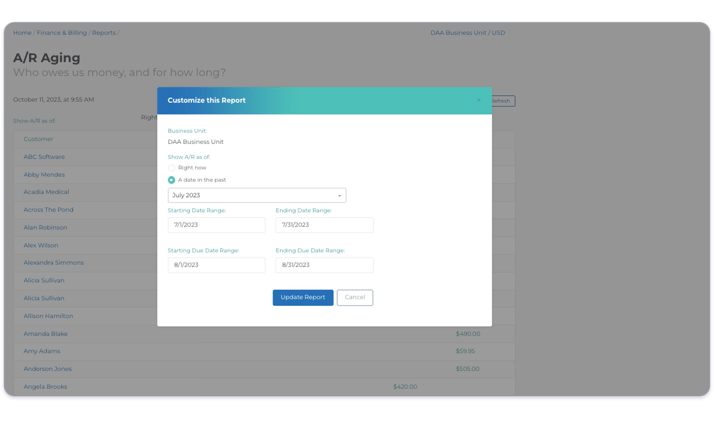Edit Starting Date Range field 7/1/2023
Viewport: 714px width, 421px height.
tap(217, 225)
